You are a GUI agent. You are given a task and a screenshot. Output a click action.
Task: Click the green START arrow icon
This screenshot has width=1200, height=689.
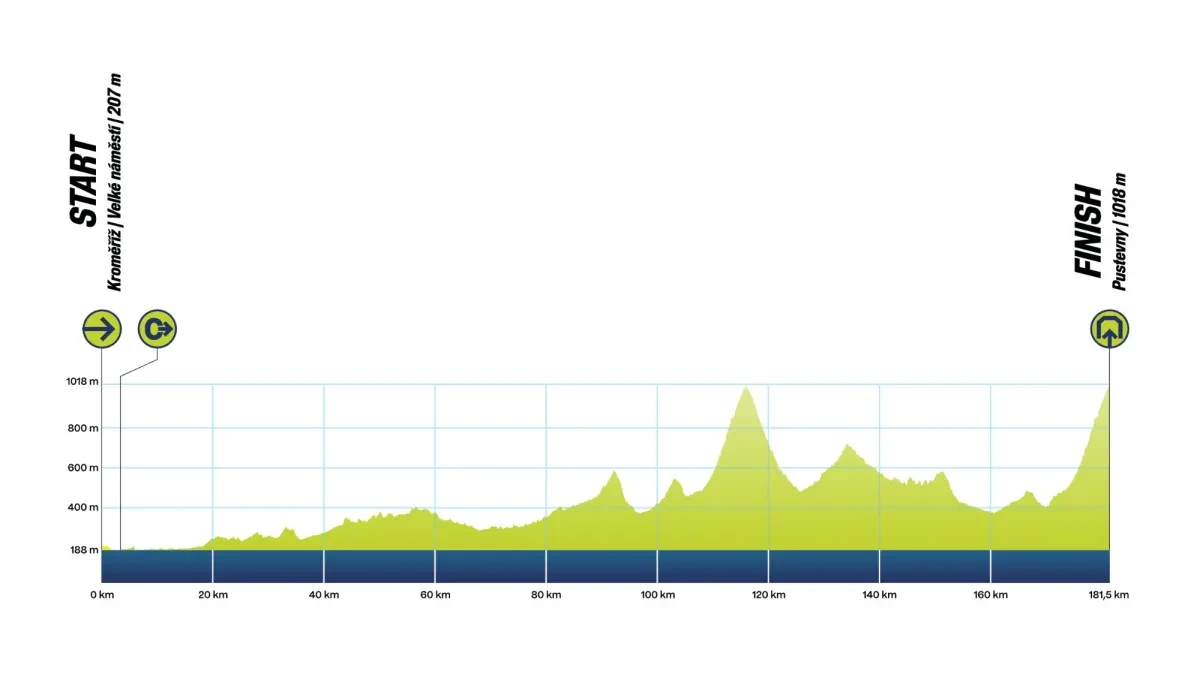click(x=102, y=328)
